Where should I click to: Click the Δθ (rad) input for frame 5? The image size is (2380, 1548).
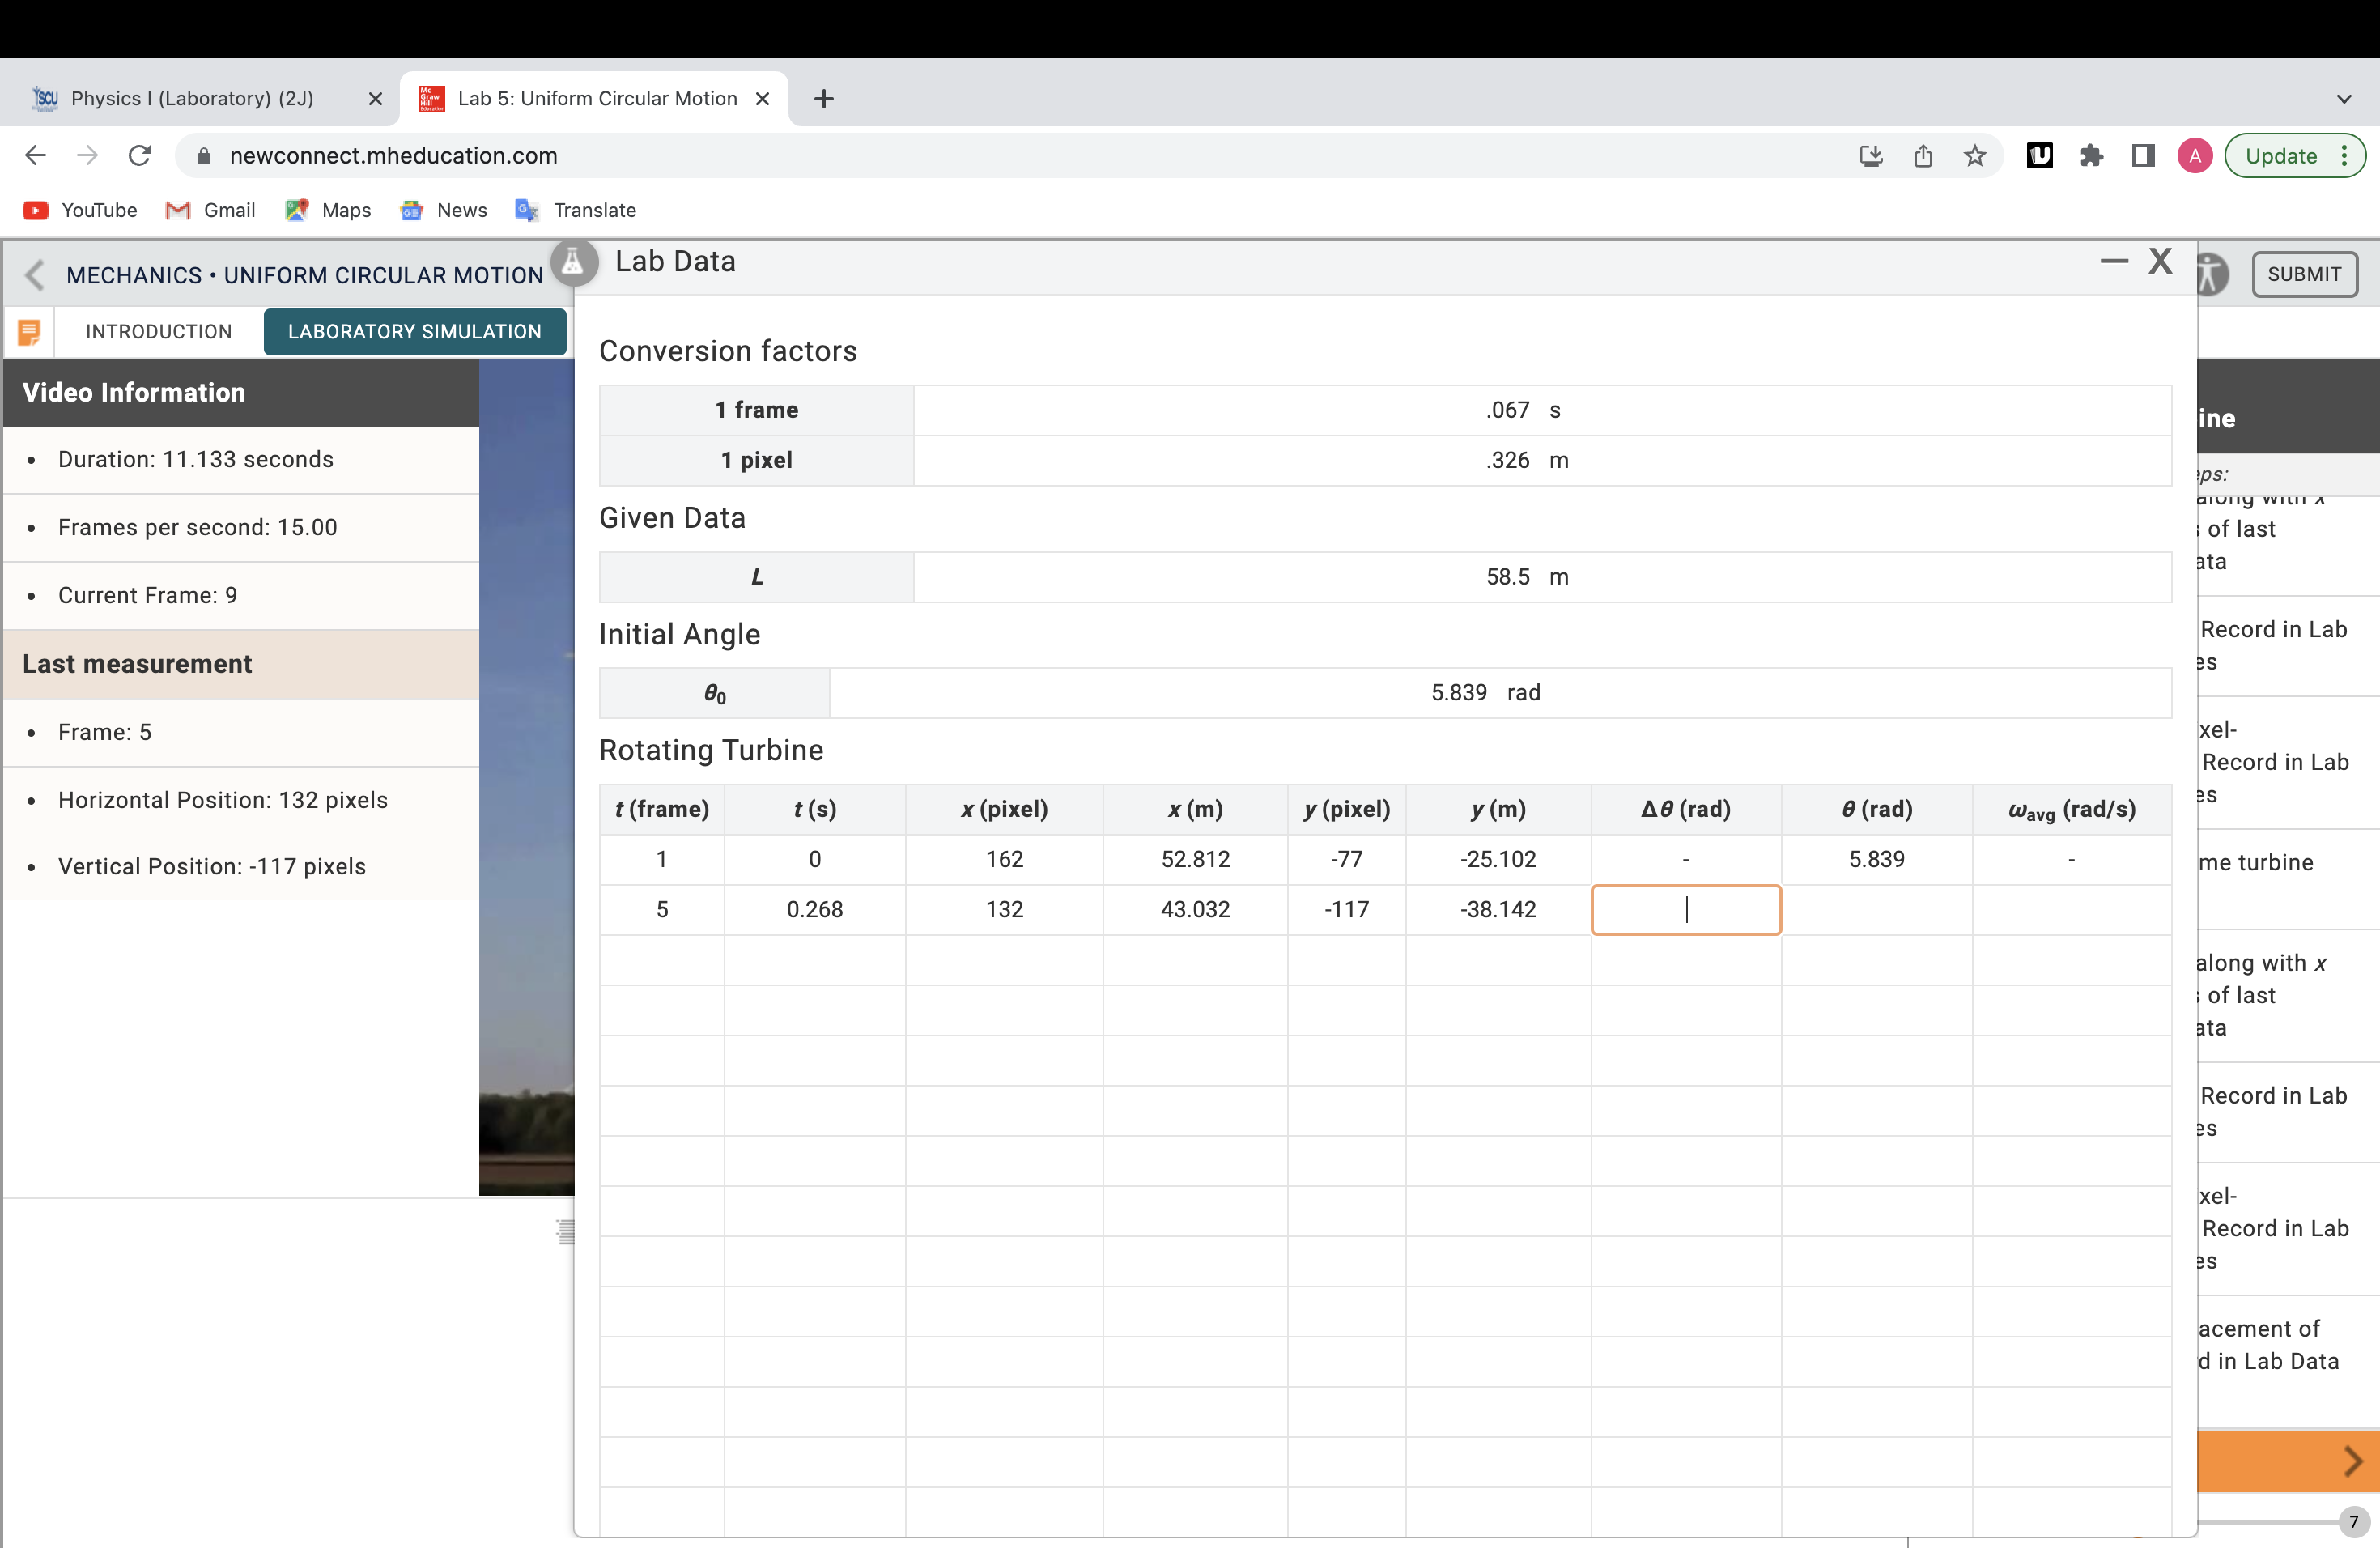click(1685, 909)
